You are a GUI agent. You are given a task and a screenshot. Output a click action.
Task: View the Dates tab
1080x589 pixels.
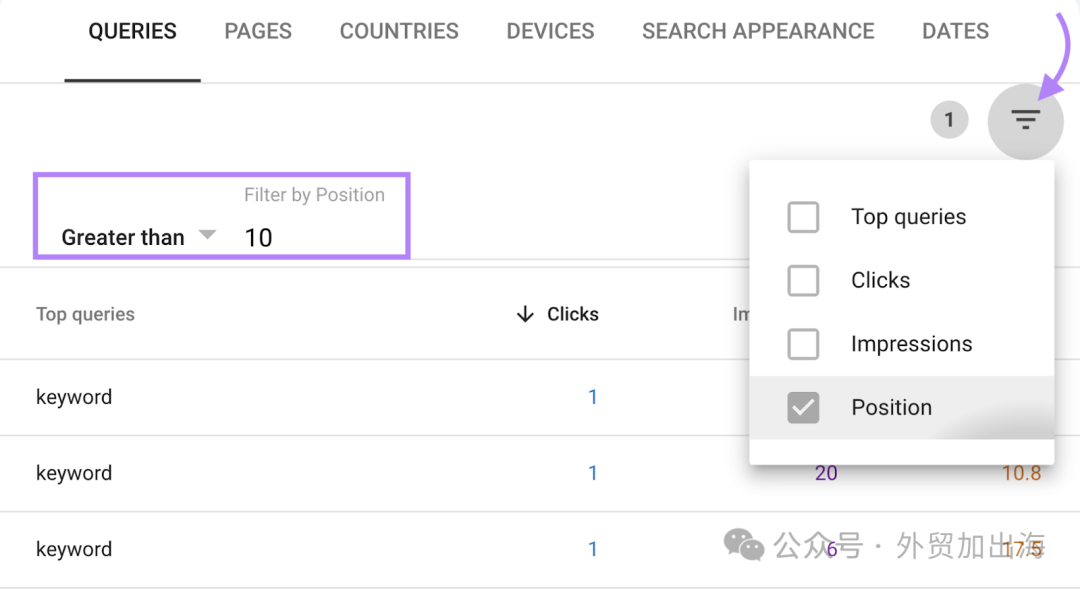pos(955,31)
